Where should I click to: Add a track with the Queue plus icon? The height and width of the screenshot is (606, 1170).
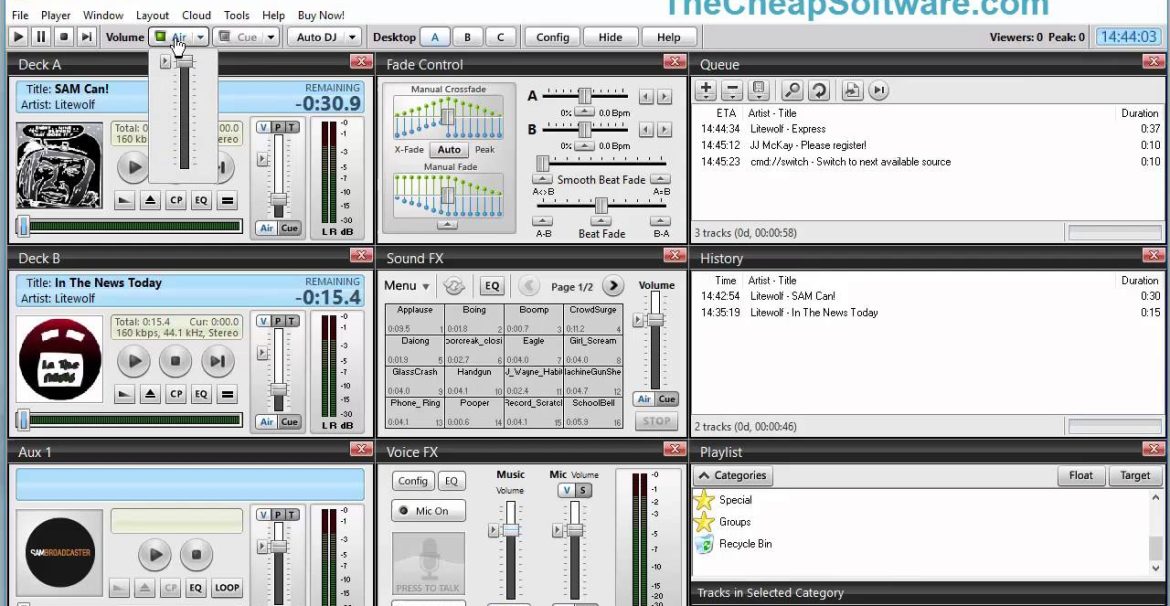[x=705, y=90]
